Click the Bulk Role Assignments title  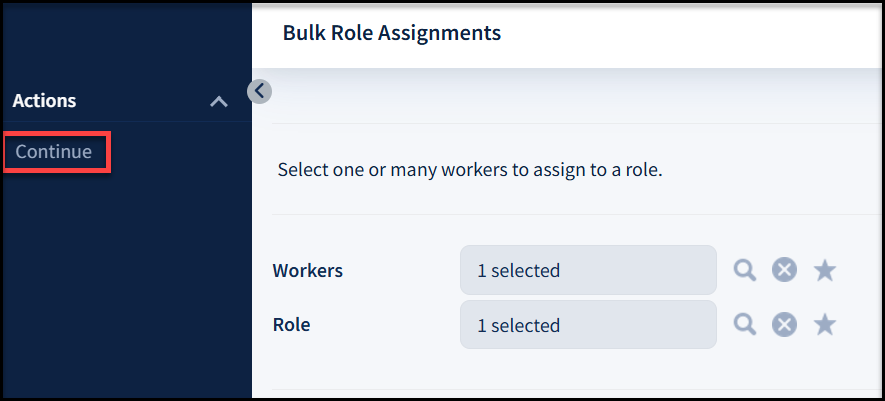pos(392,33)
